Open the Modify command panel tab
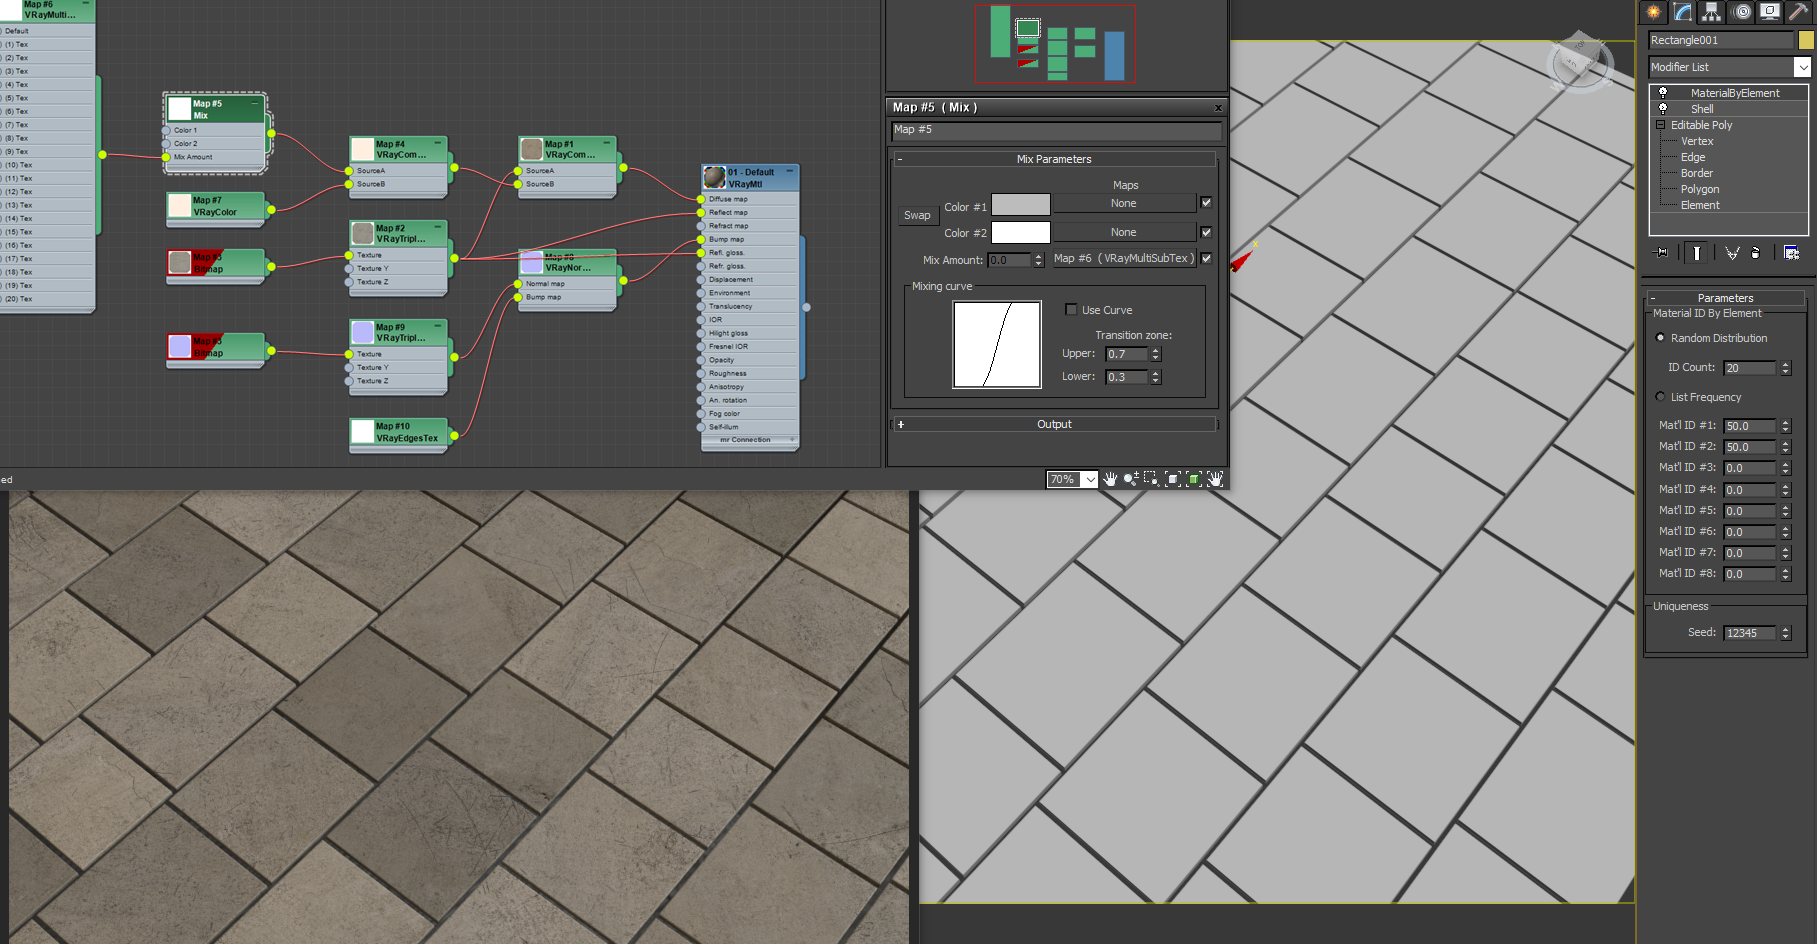This screenshot has height=944, width=1817. pos(1683,12)
